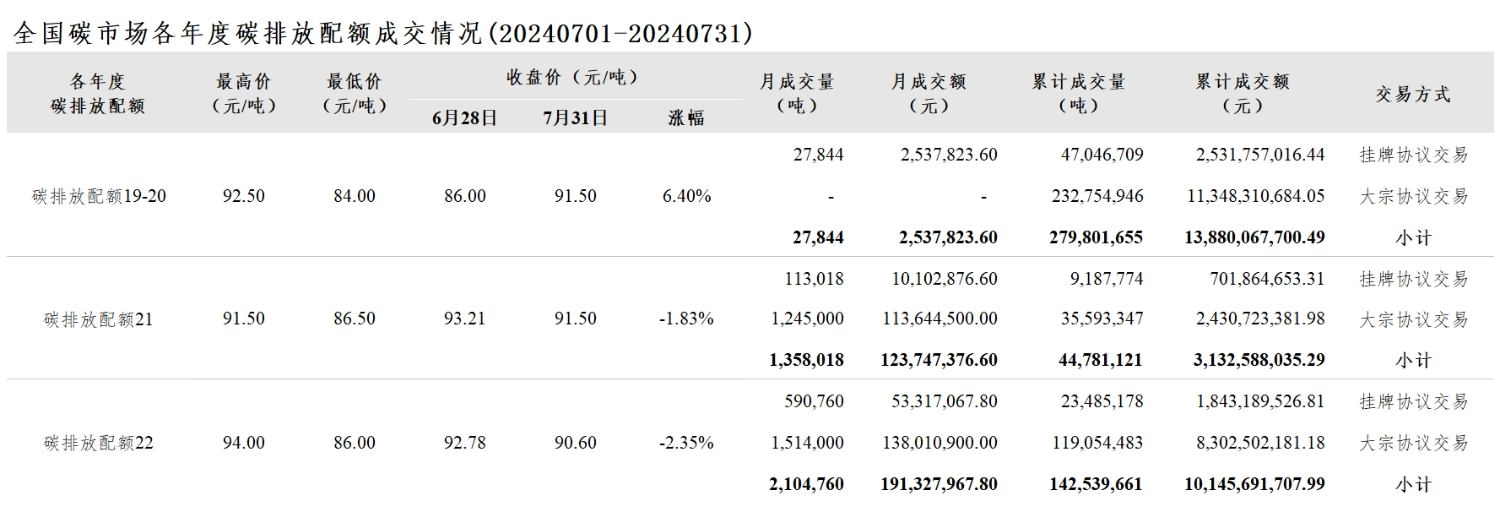Image resolution: width=1500 pixels, height=512 pixels.
Task: Click the -2.35% change cell
Action: point(686,442)
